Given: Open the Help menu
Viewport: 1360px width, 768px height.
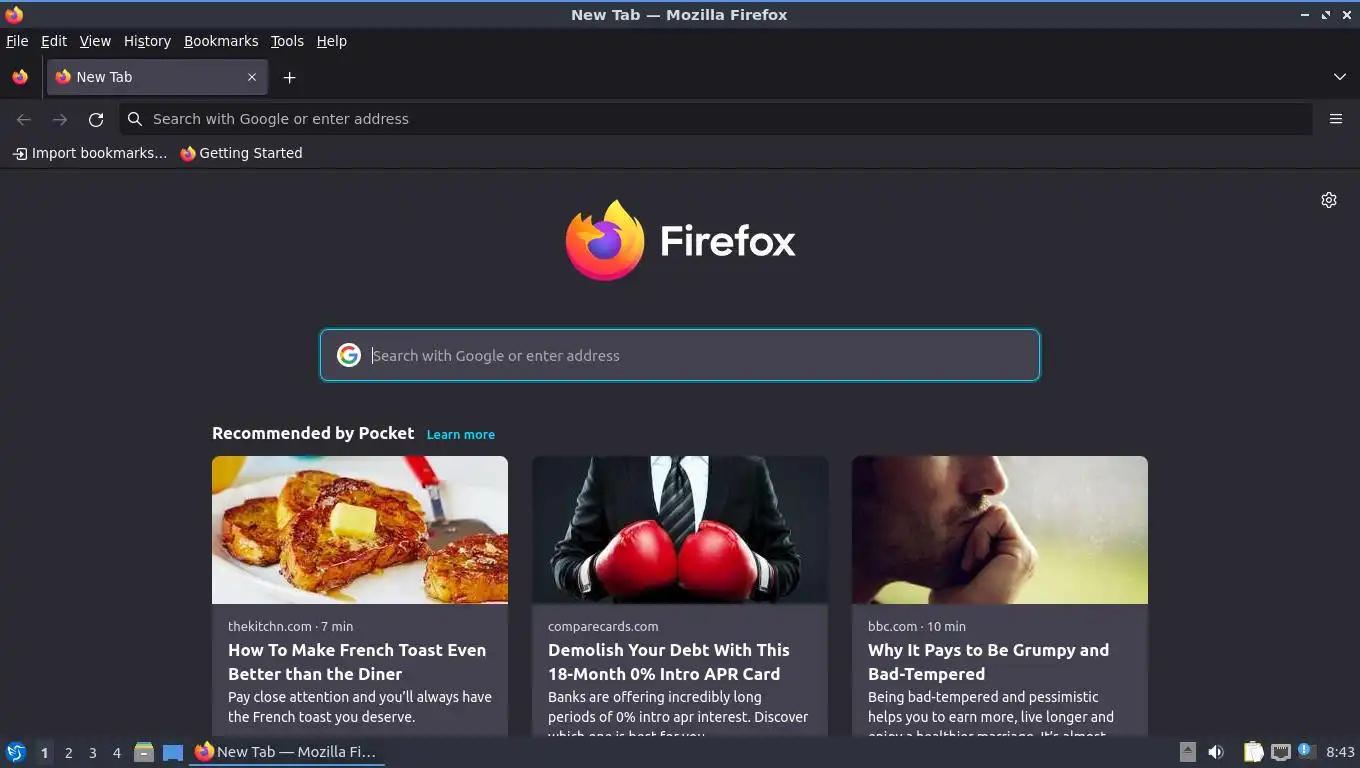Looking at the screenshot, I should click(x=331, y=41).
